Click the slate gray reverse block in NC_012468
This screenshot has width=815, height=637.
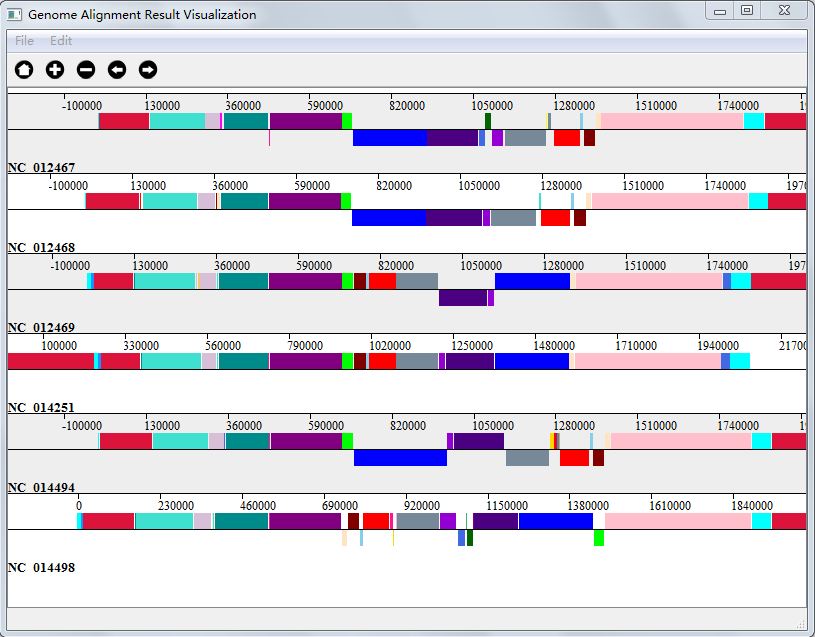point(514,218)
